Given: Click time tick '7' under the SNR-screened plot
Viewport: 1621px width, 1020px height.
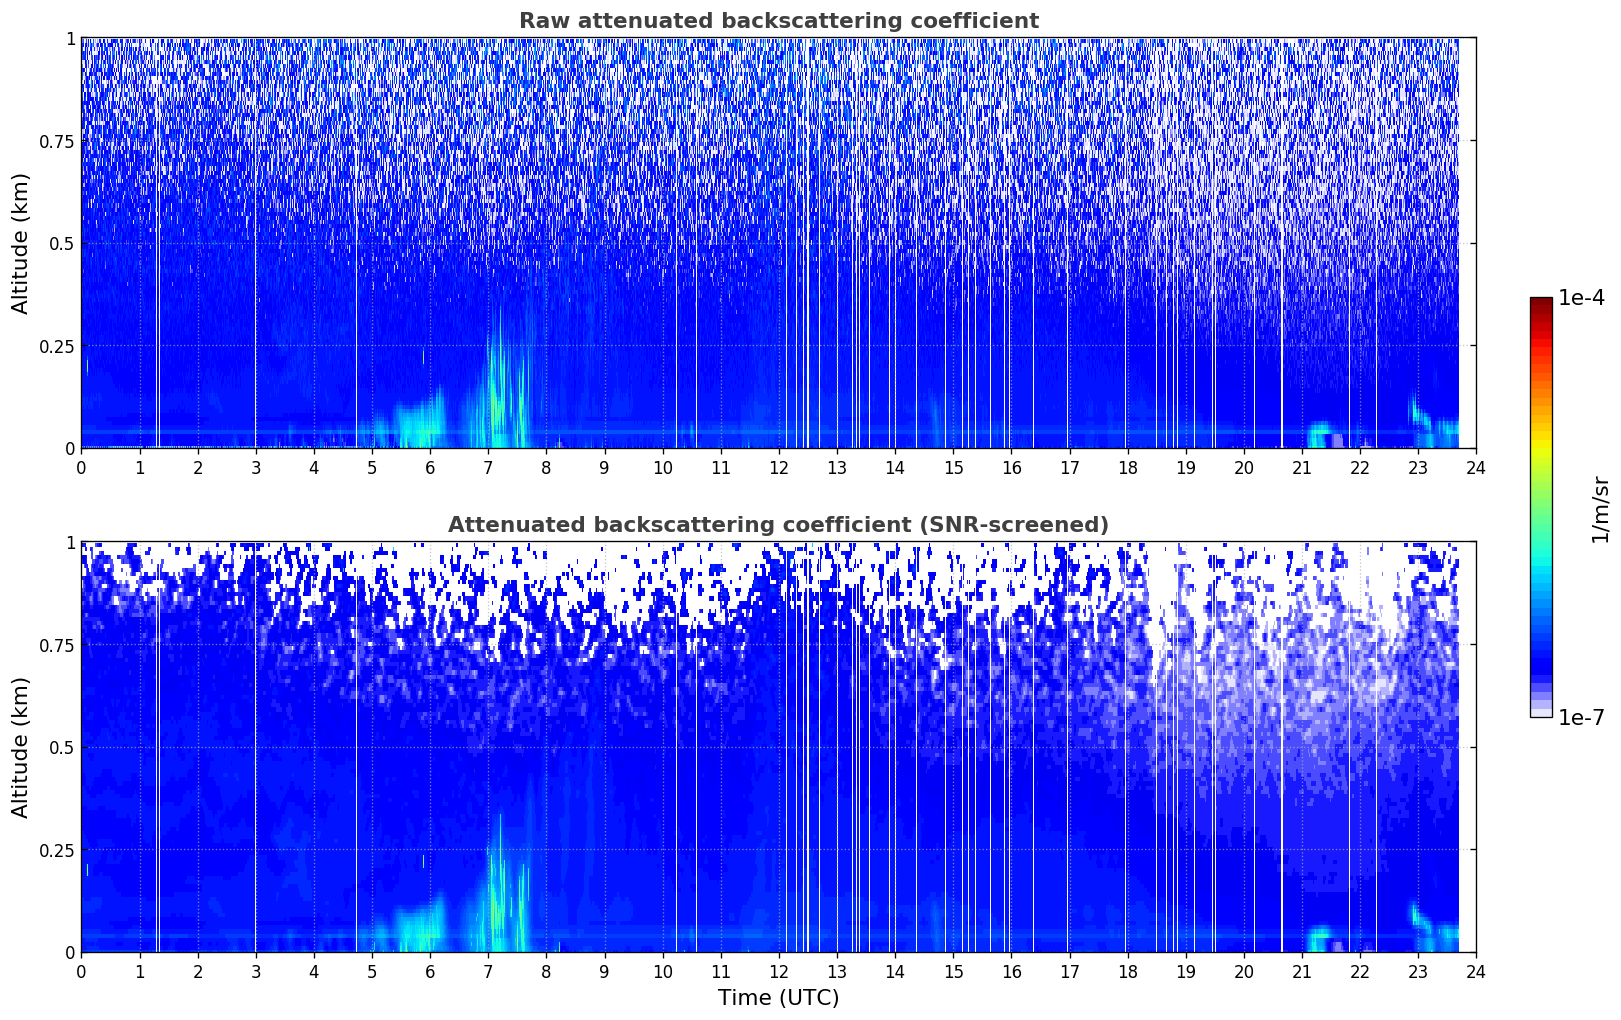Looking at the screenshot, I should pos(488,971).
